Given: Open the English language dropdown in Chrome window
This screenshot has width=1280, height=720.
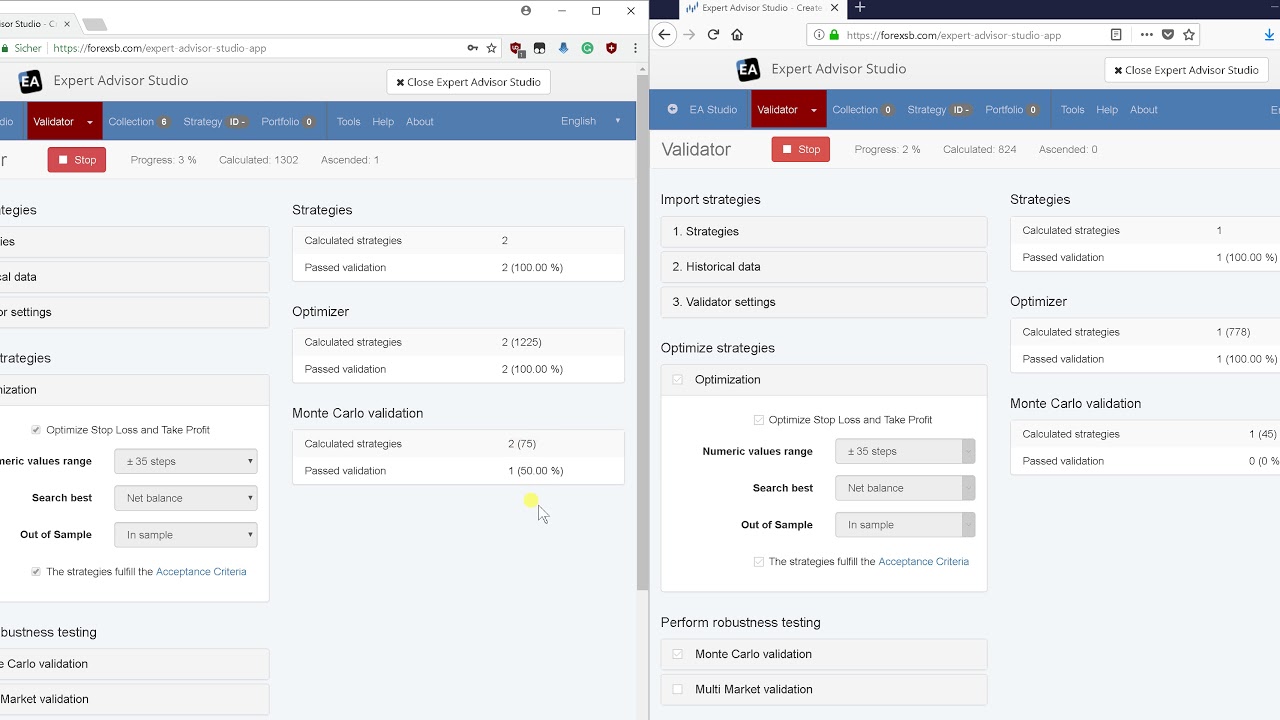Looking at the screenshot, I should [591, 121].
